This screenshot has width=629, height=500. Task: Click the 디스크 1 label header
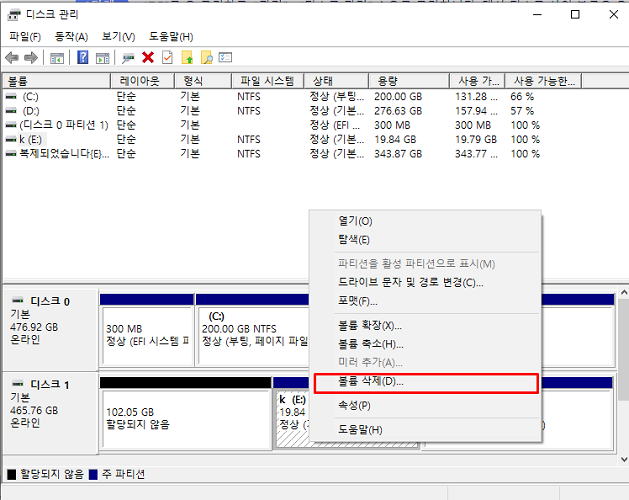pyautogui.click(x=50, y=384)
